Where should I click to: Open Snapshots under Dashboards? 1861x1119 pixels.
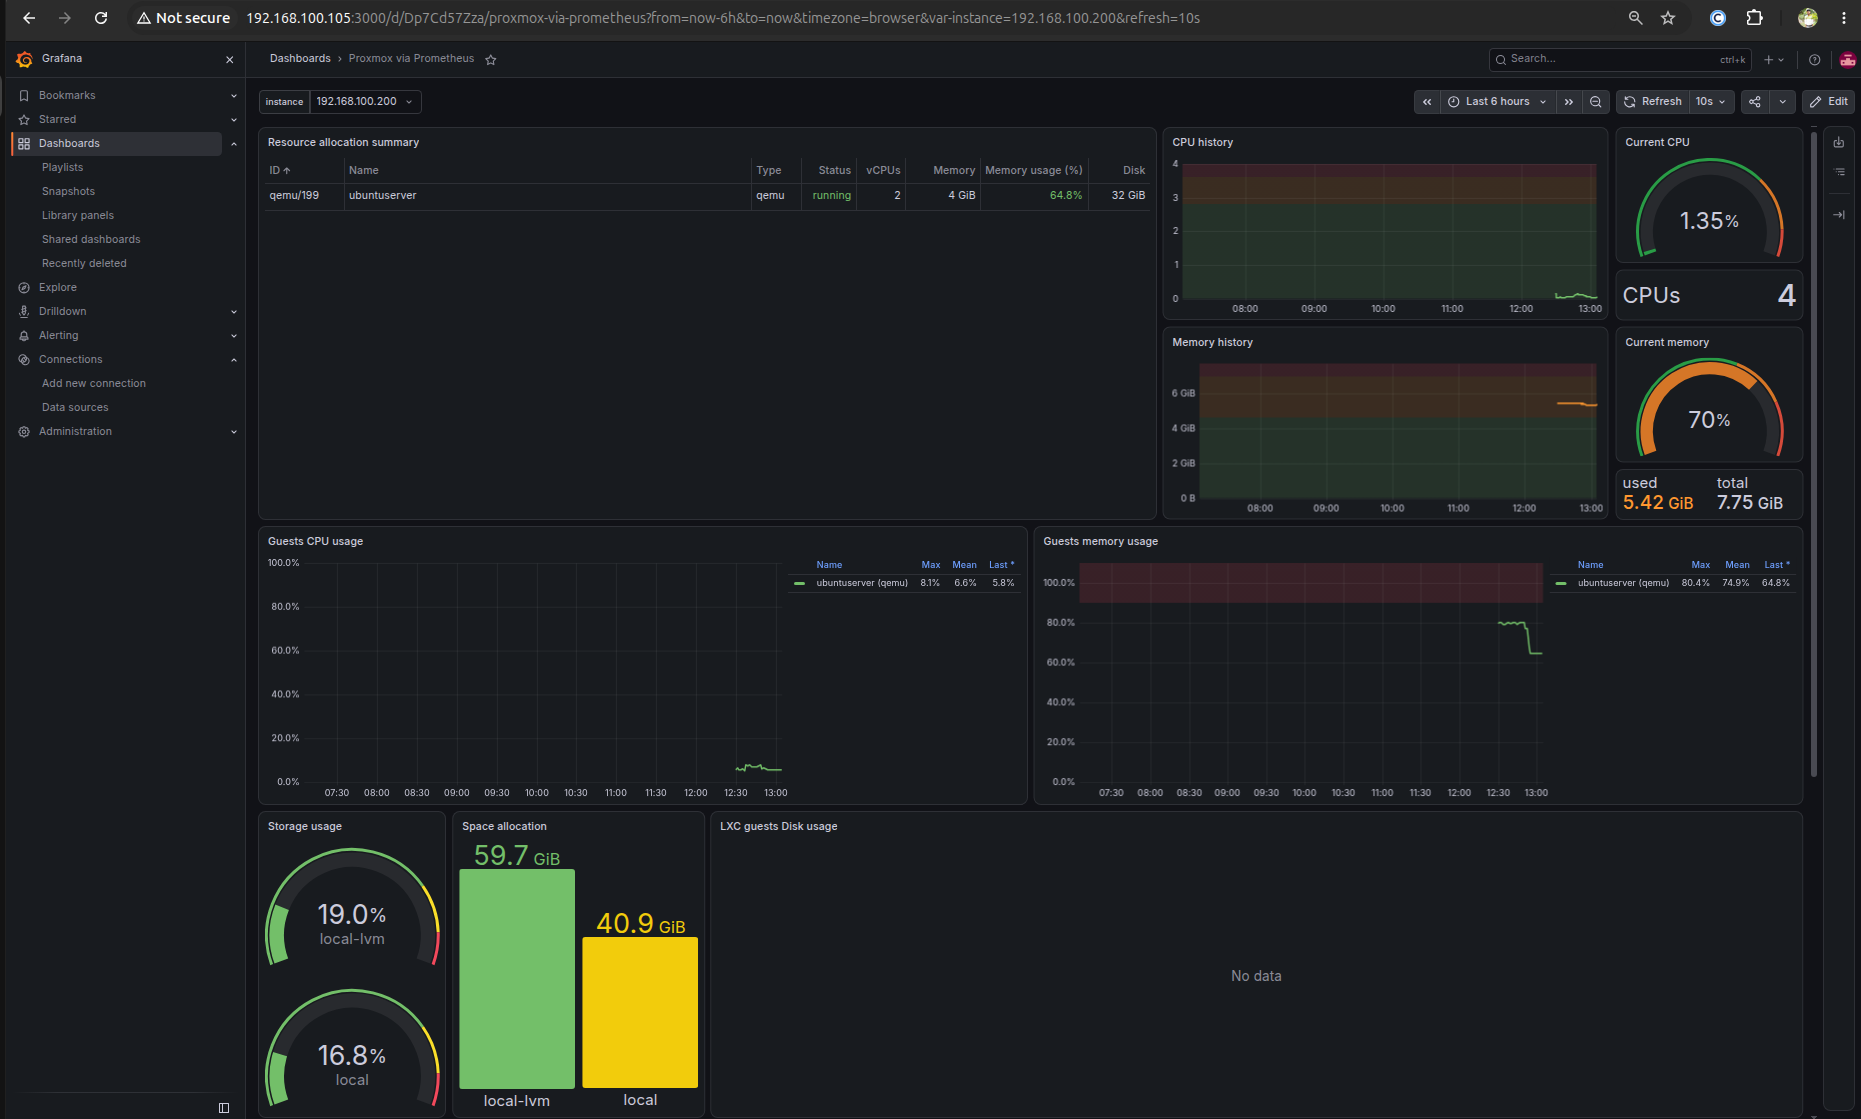(68, 192)
